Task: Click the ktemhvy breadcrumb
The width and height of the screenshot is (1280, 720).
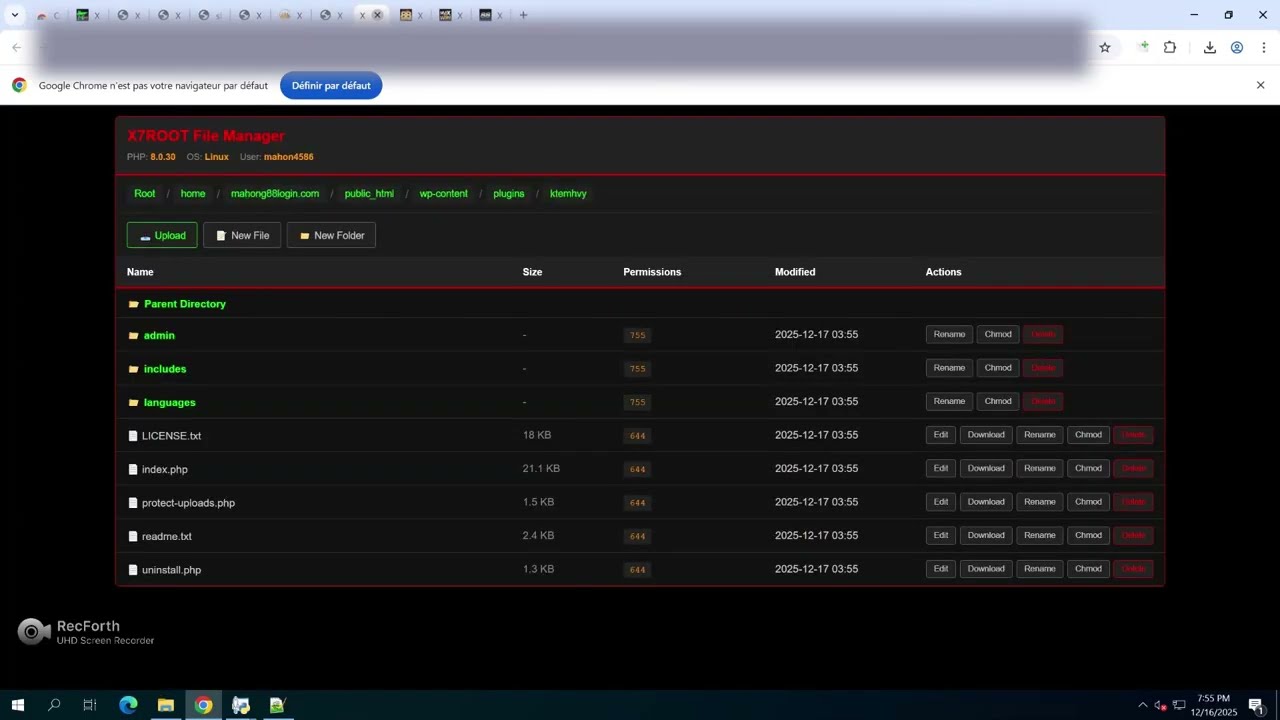Action: 568,194
